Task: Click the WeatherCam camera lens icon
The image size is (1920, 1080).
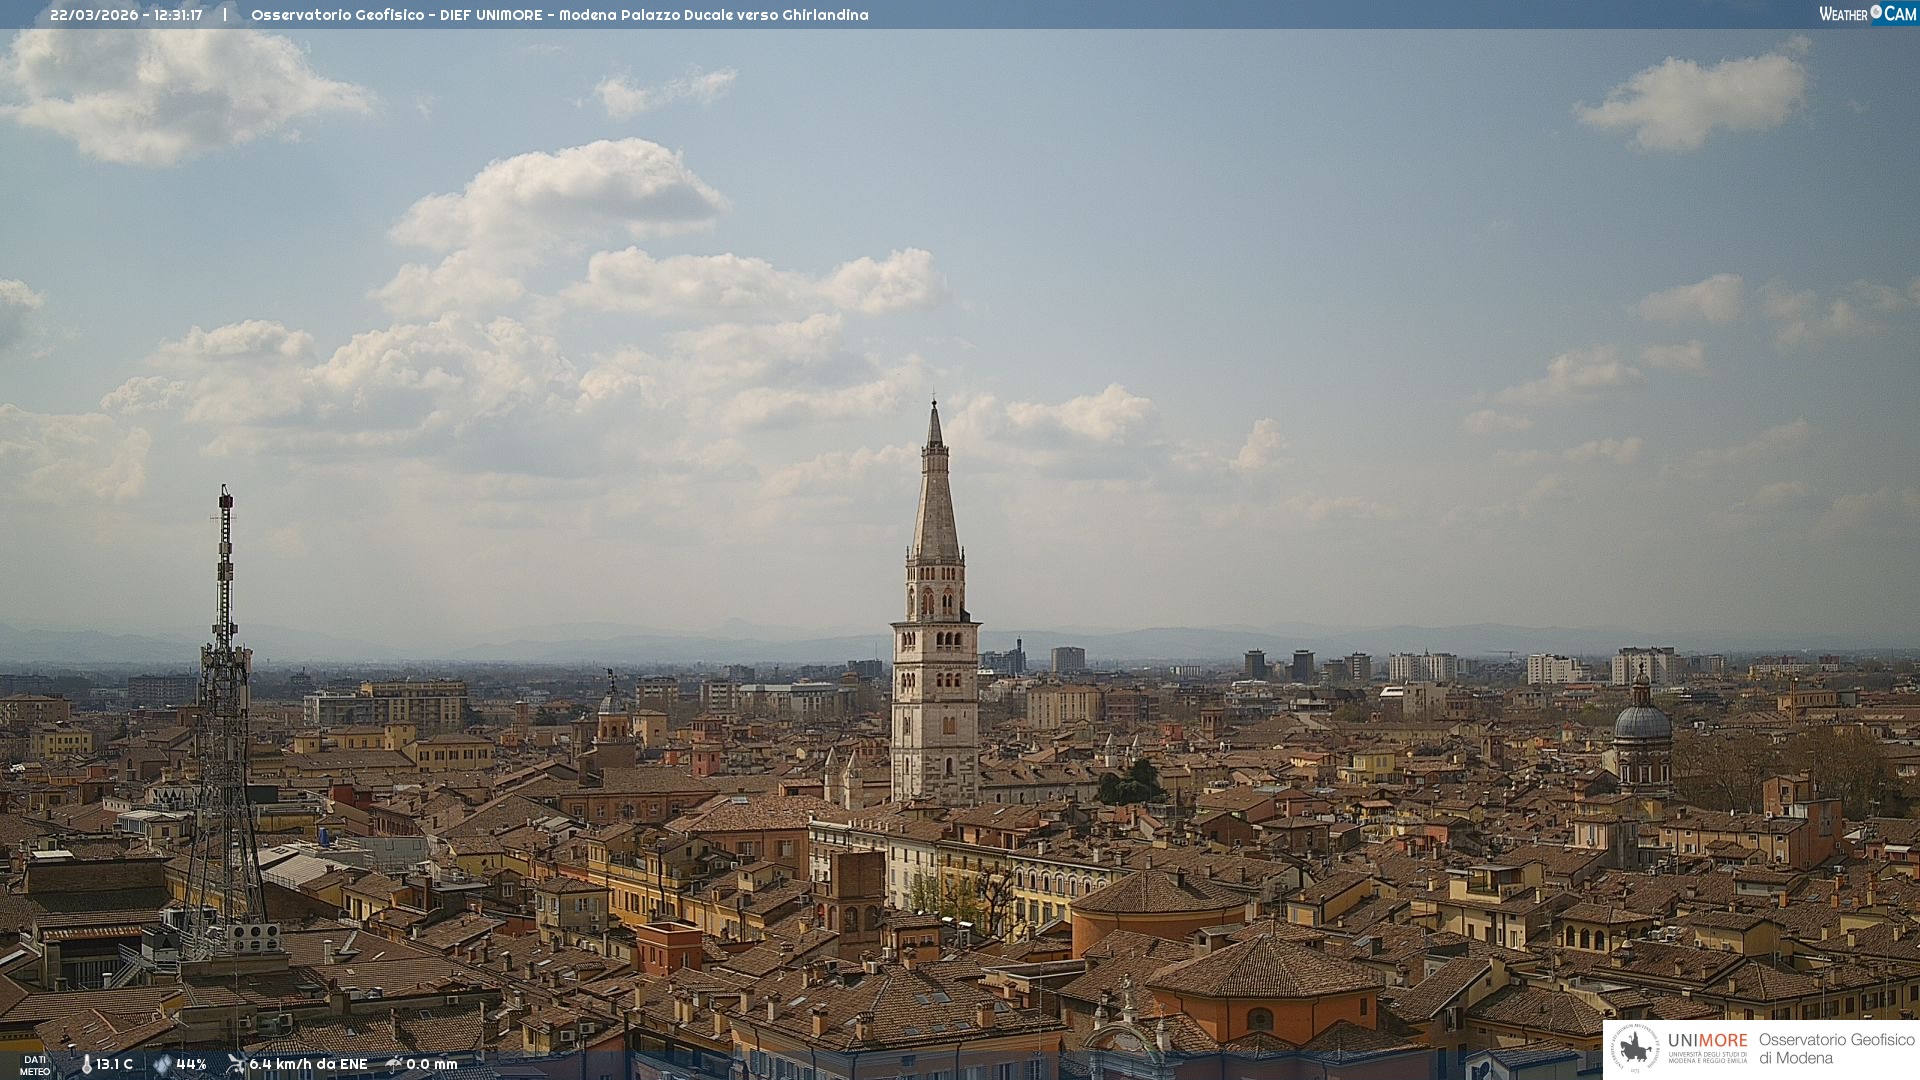Action: click(x=1876, y=12)
